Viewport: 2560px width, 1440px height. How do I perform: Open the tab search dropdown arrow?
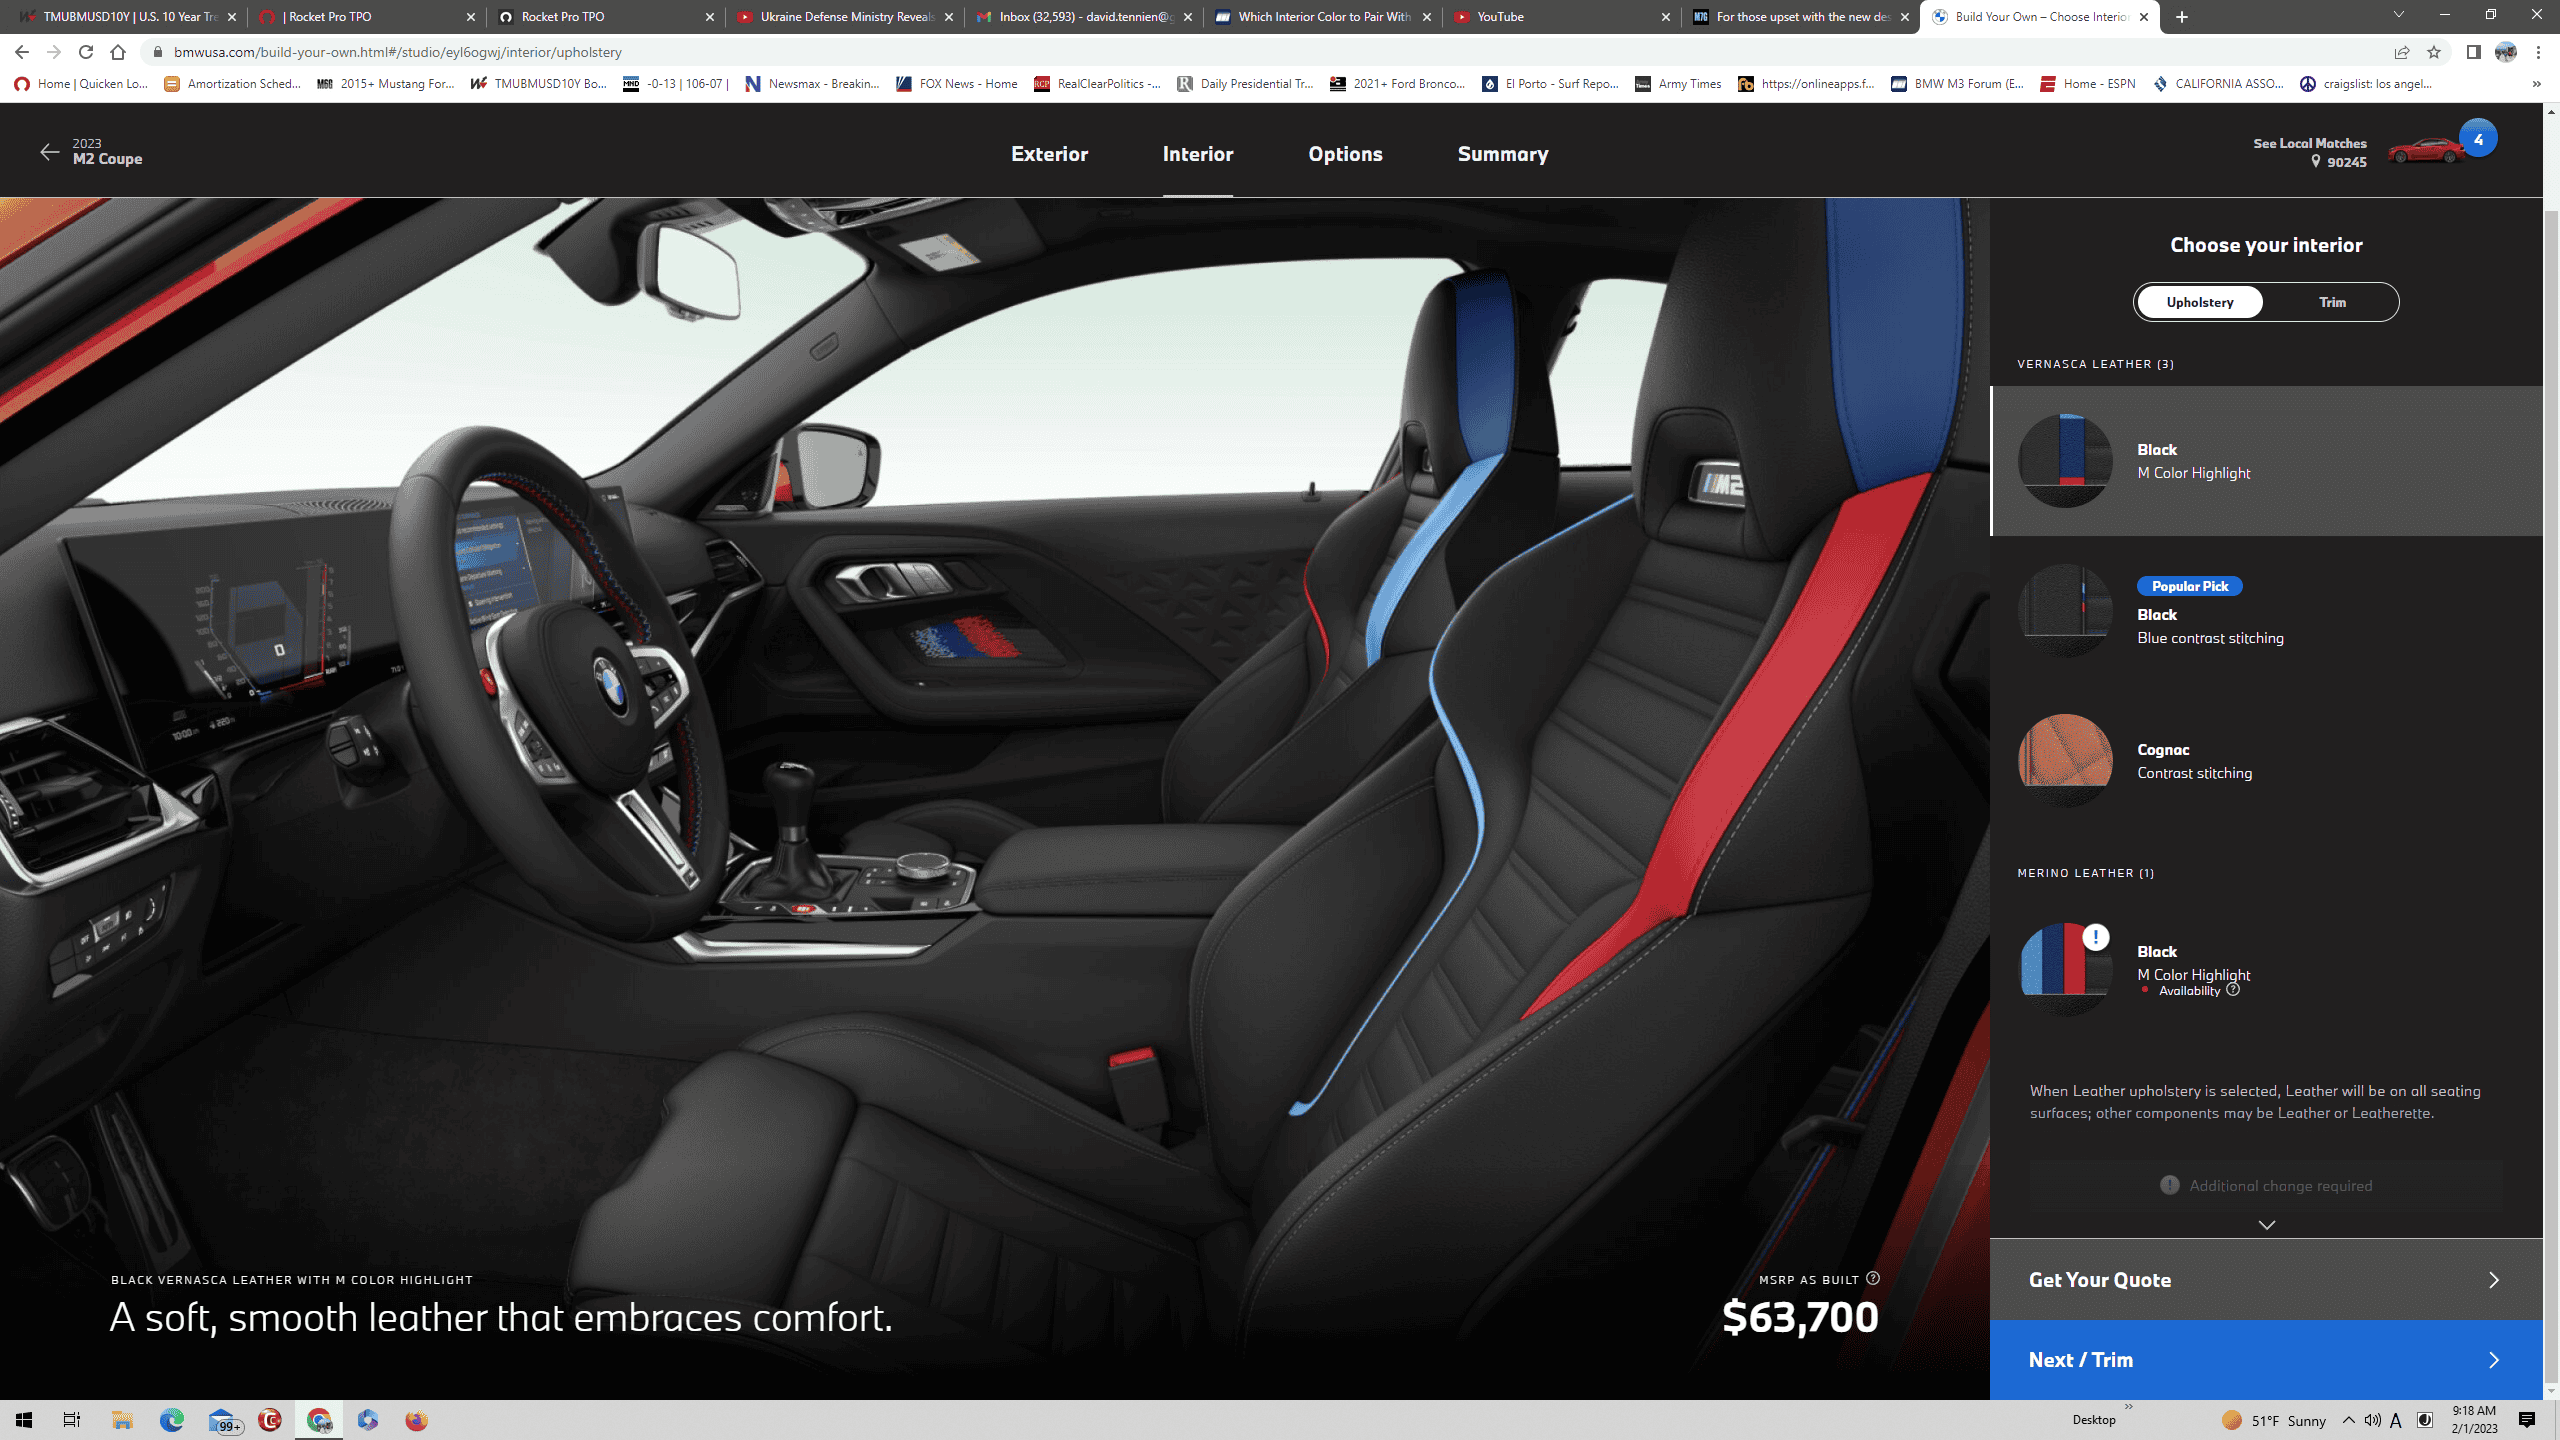click(x=2398, y=15)
